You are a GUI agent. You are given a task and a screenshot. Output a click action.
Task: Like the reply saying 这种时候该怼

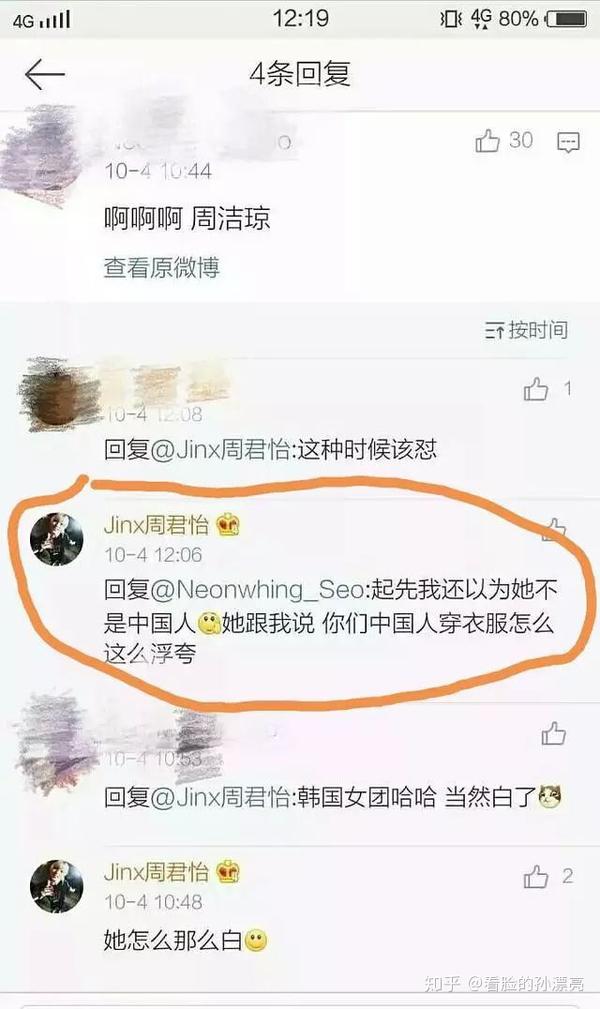(x=536, y=389)
